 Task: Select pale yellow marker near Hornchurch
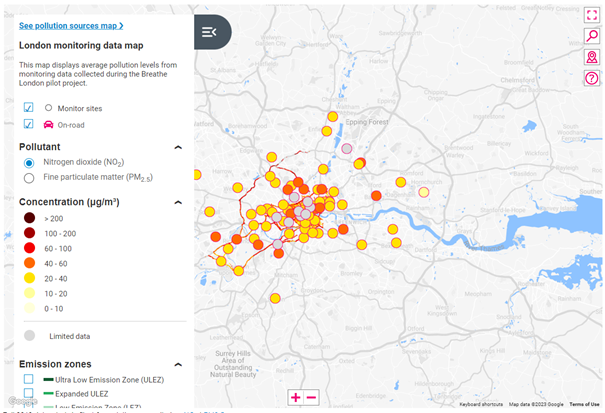pyautogui.click(x=424, y=192)
